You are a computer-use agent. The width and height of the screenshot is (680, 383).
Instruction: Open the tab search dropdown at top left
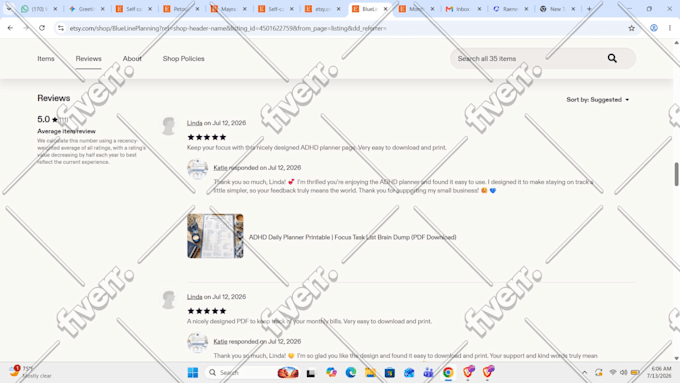9,9
